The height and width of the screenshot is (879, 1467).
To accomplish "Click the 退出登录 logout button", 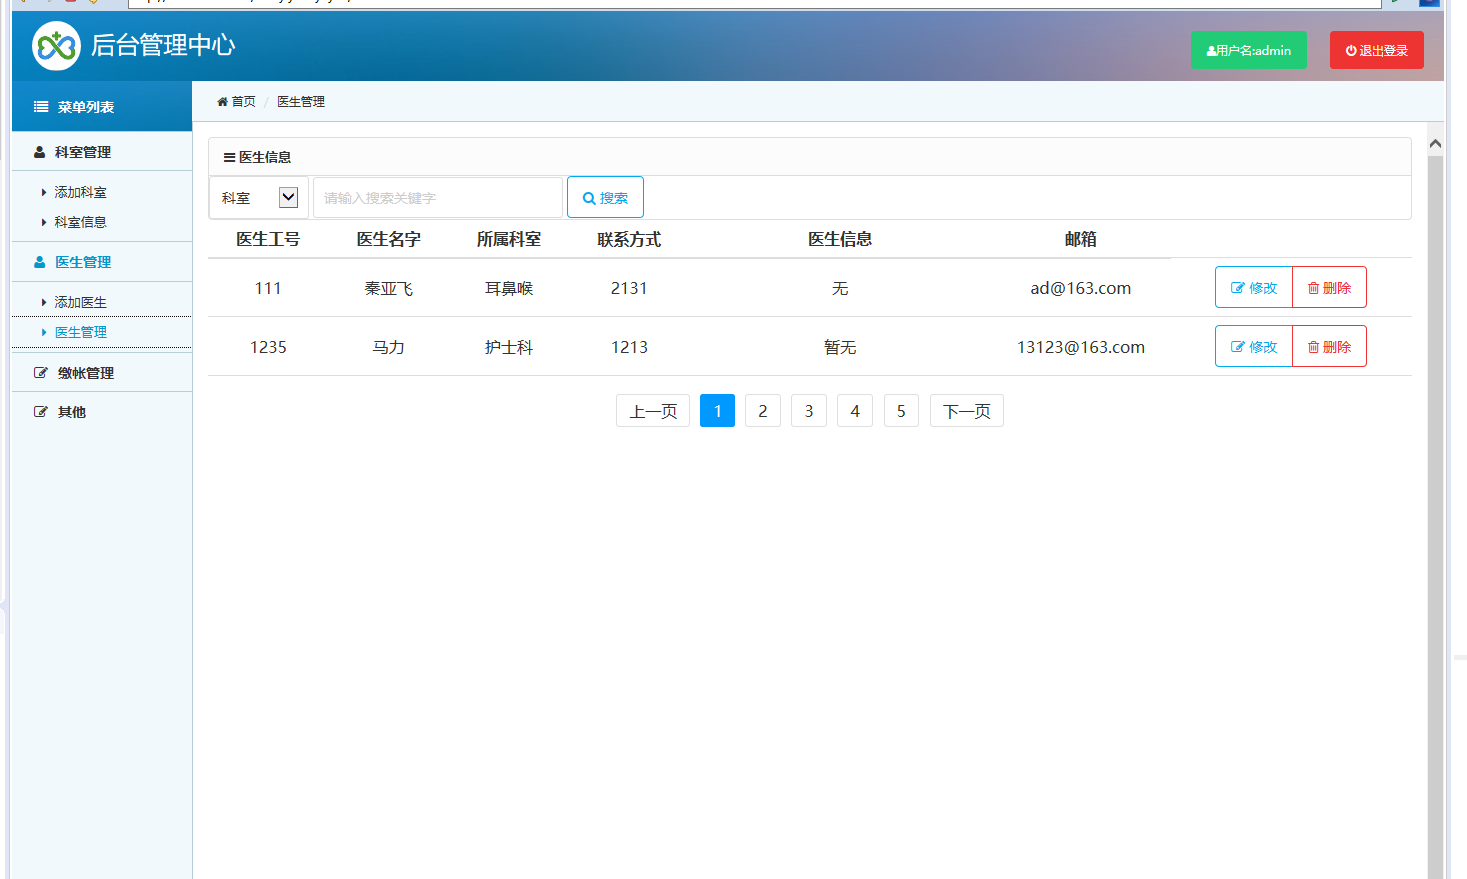I will click(x=1377, y=49).
